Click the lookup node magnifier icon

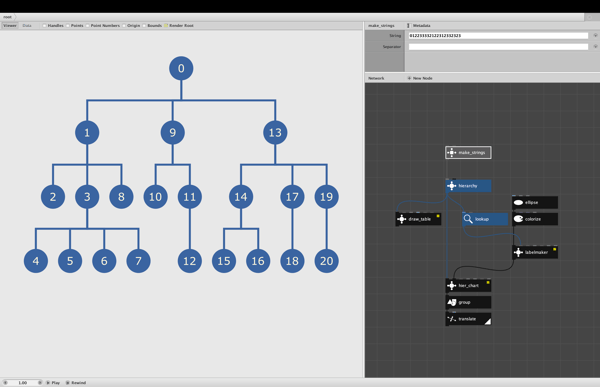pos(468,219)
